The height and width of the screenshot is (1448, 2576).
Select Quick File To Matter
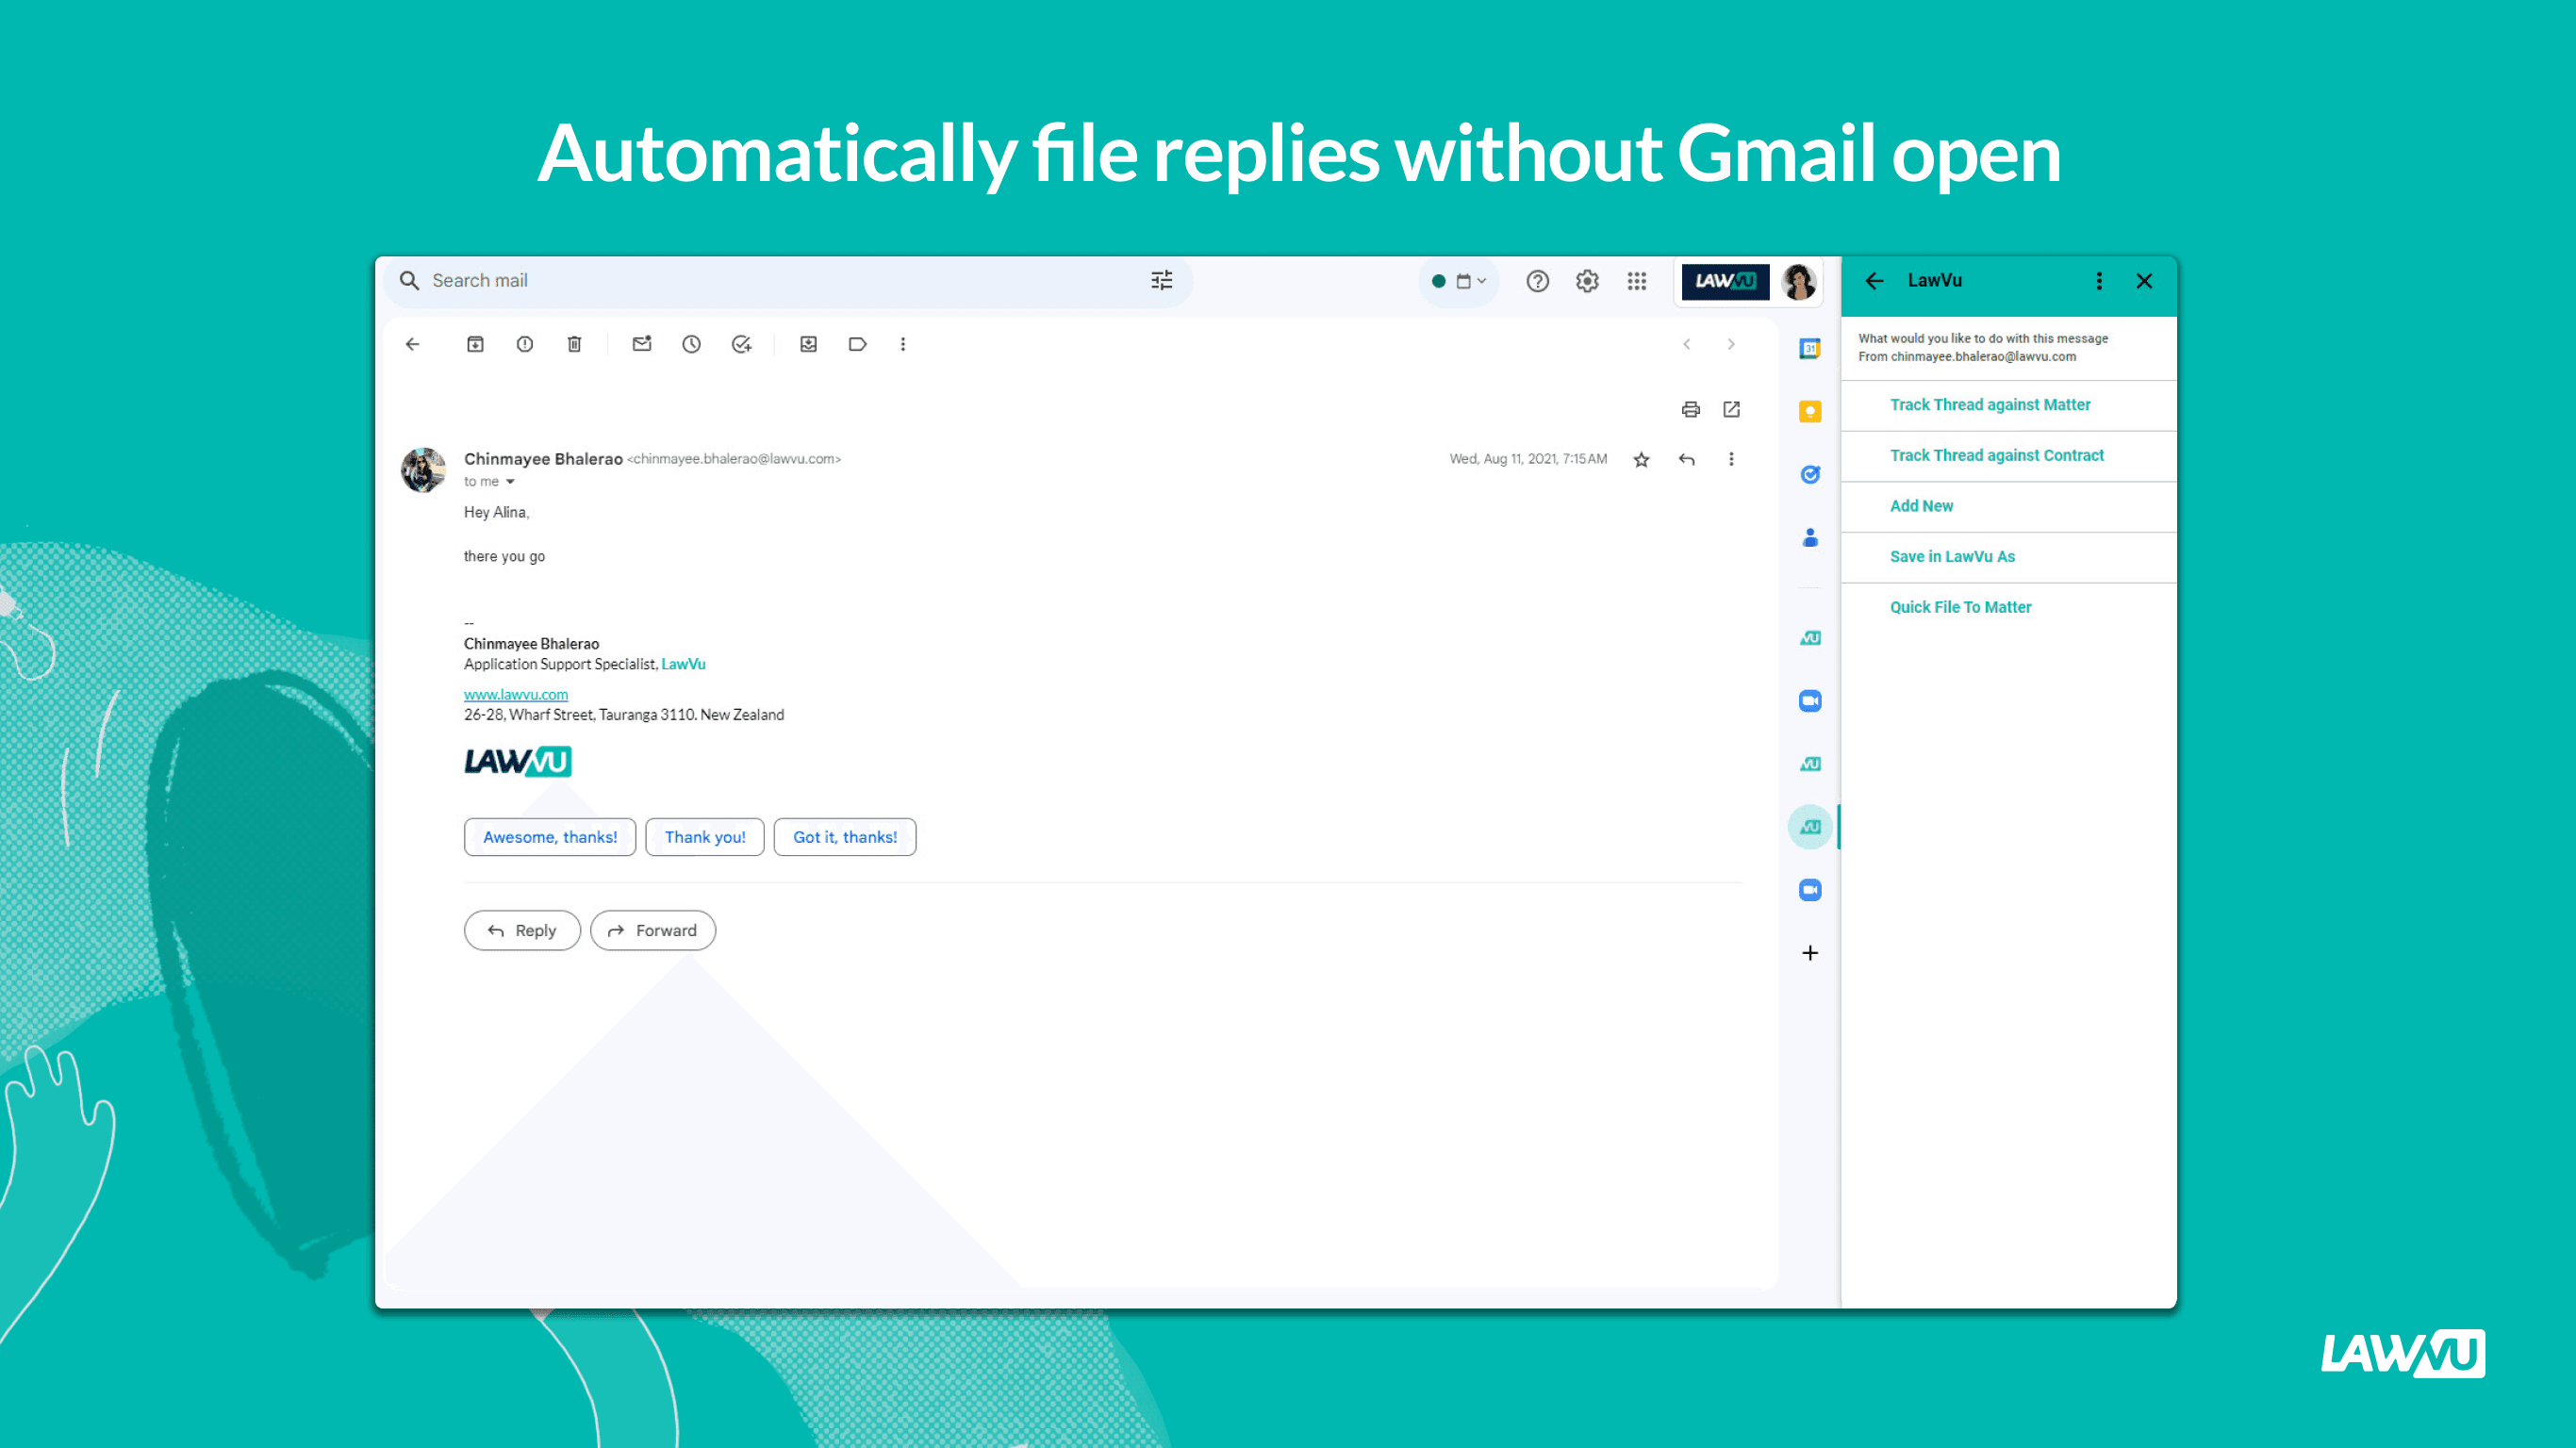pos(1960,607)
